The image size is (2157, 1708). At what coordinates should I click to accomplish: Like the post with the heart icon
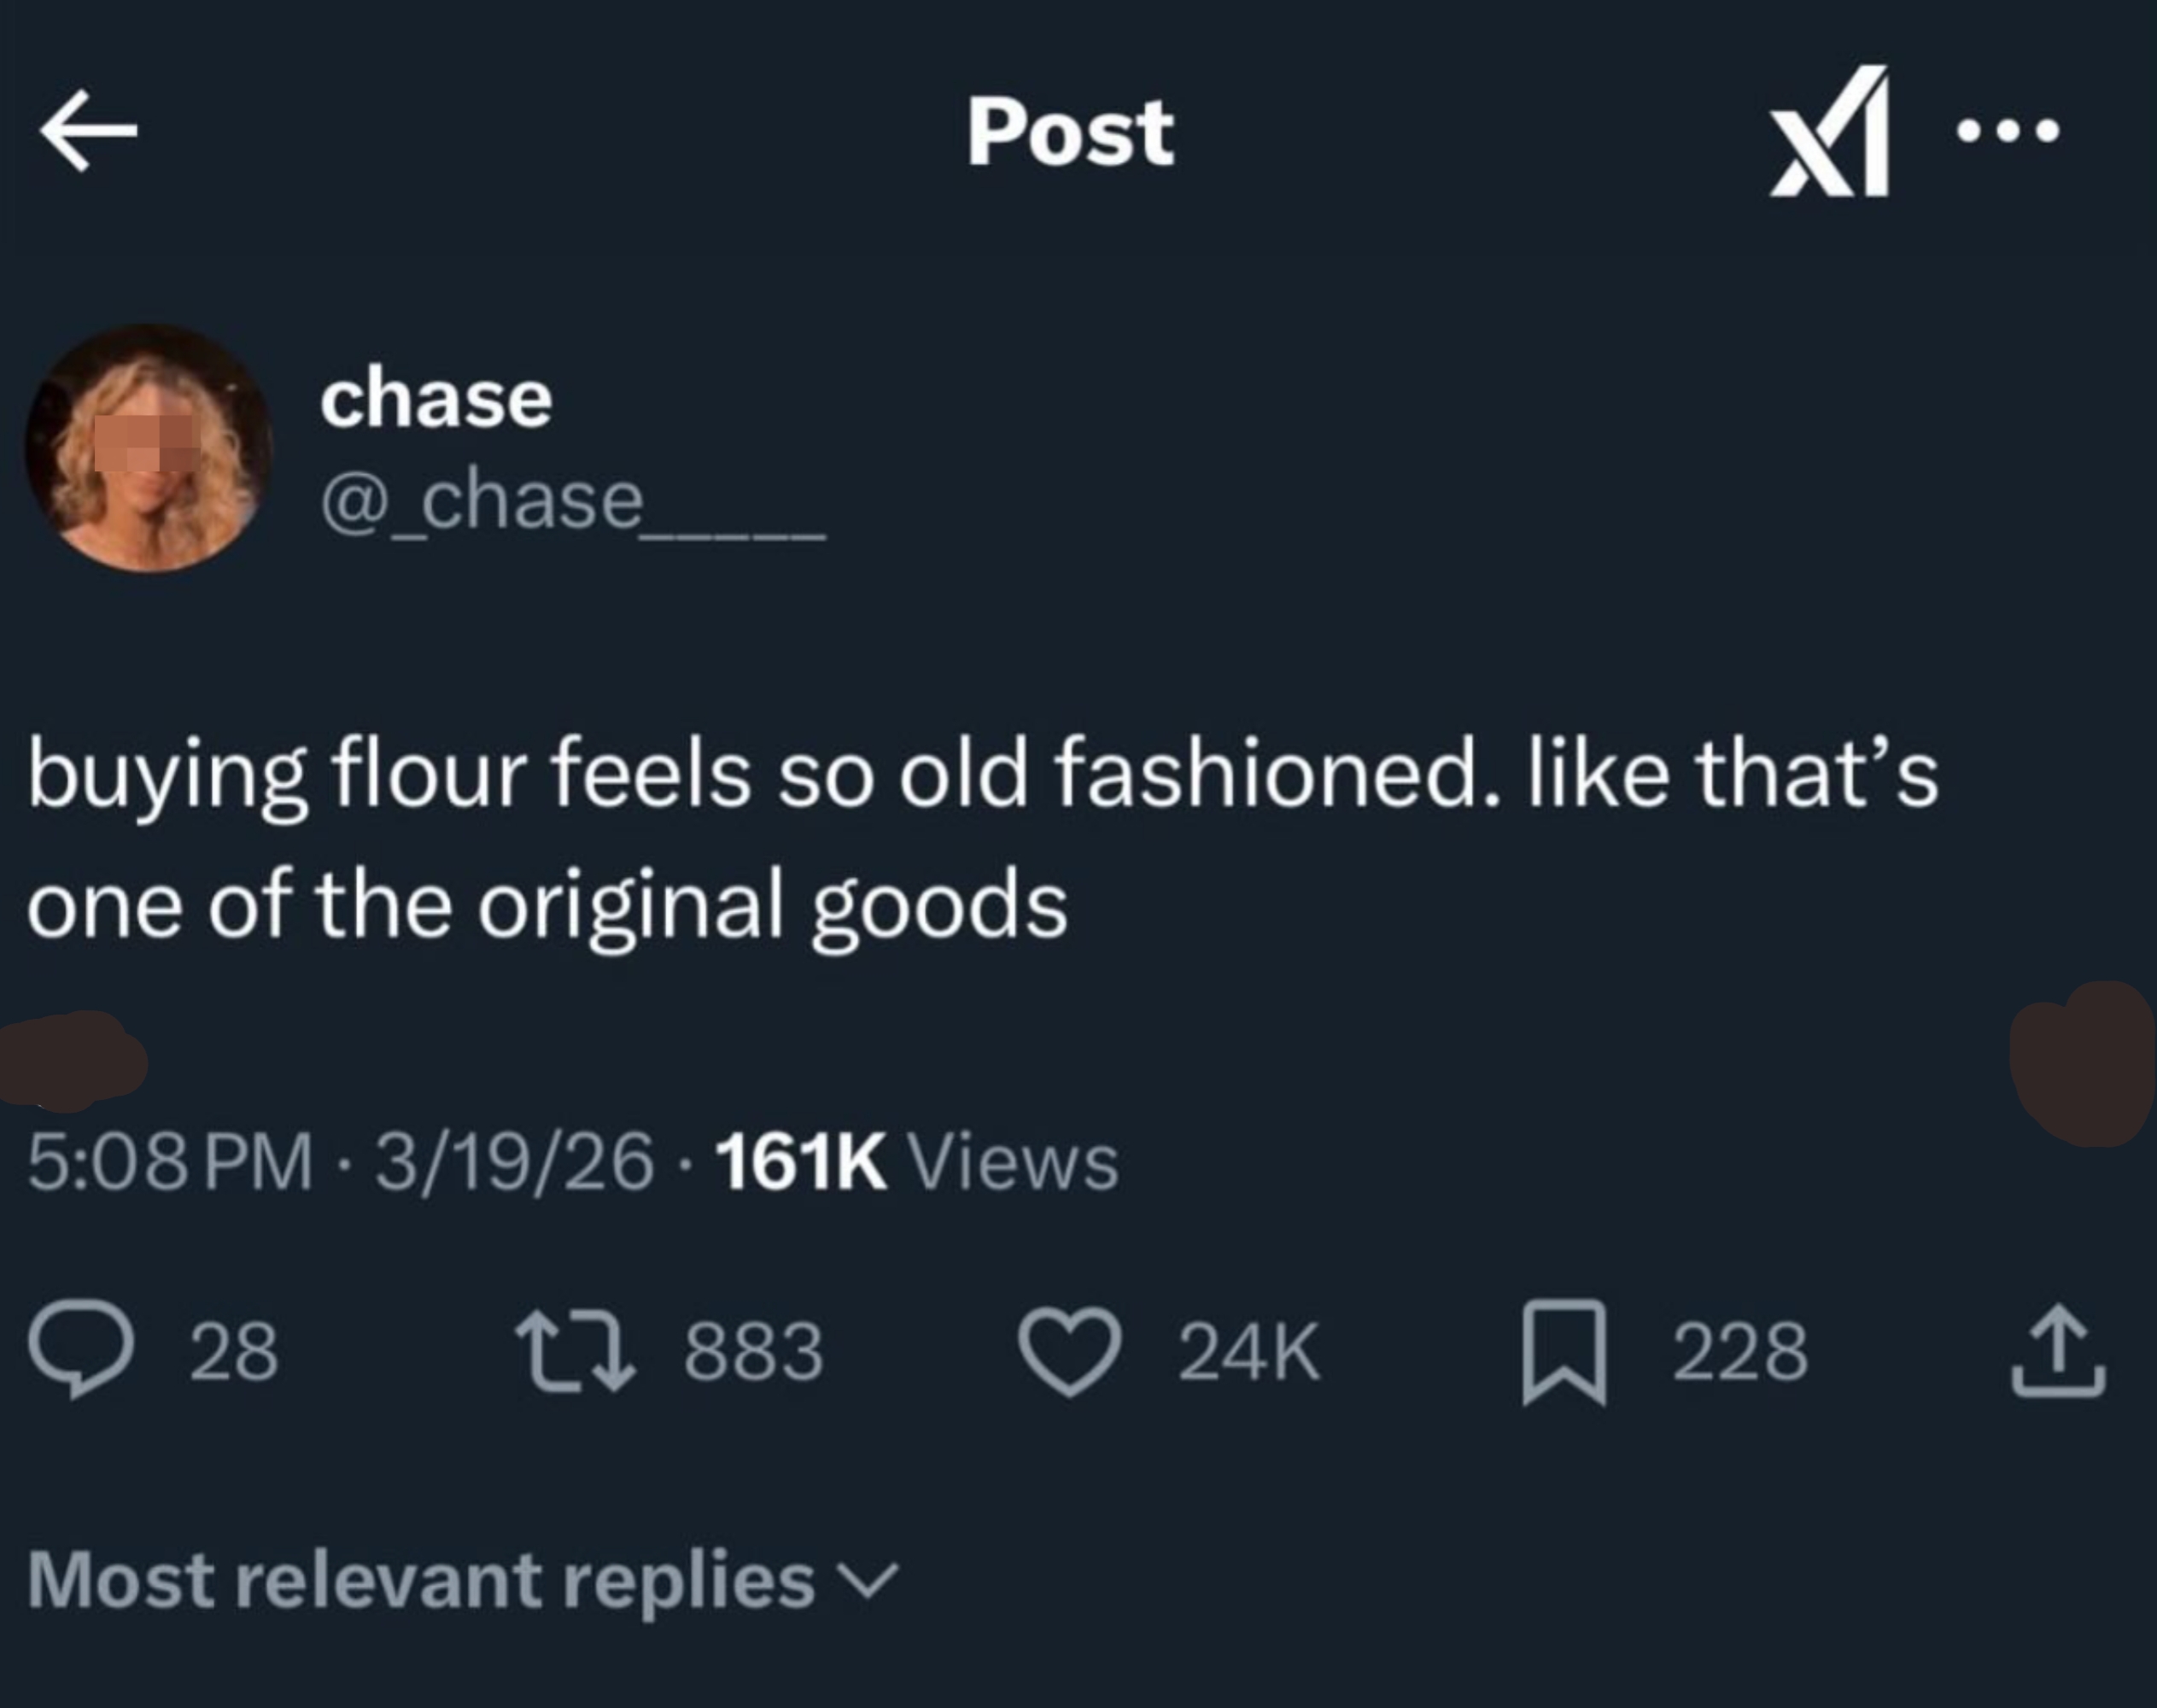(1070, 1351)
